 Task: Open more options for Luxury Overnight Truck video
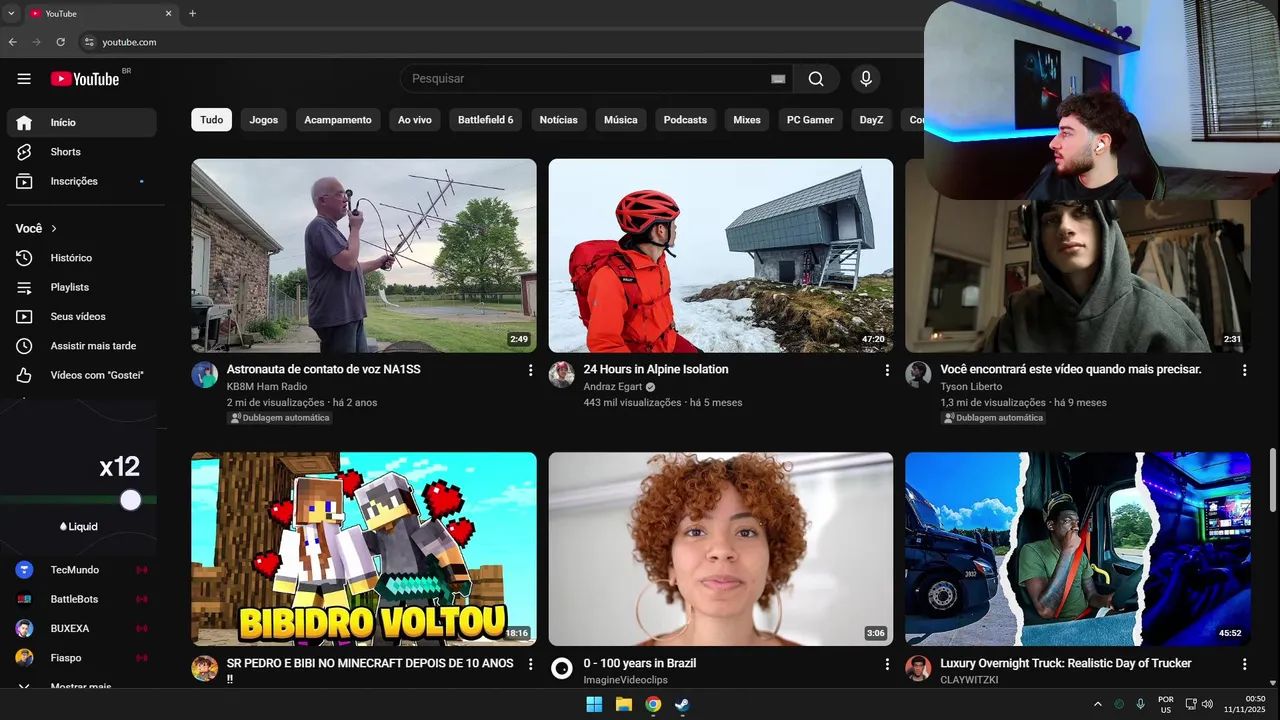pos(1244,664)
